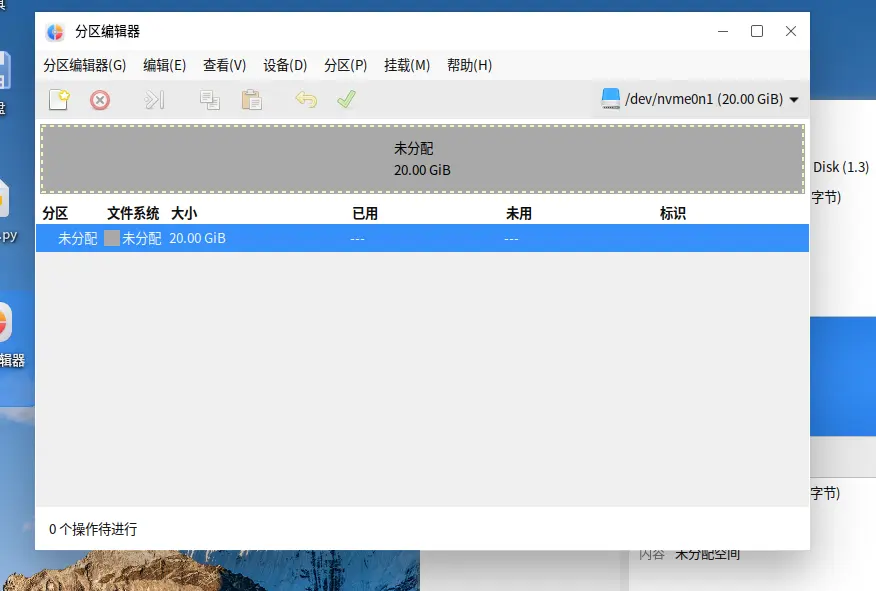Open the 查看(V) menu

[x=225, y=65]
